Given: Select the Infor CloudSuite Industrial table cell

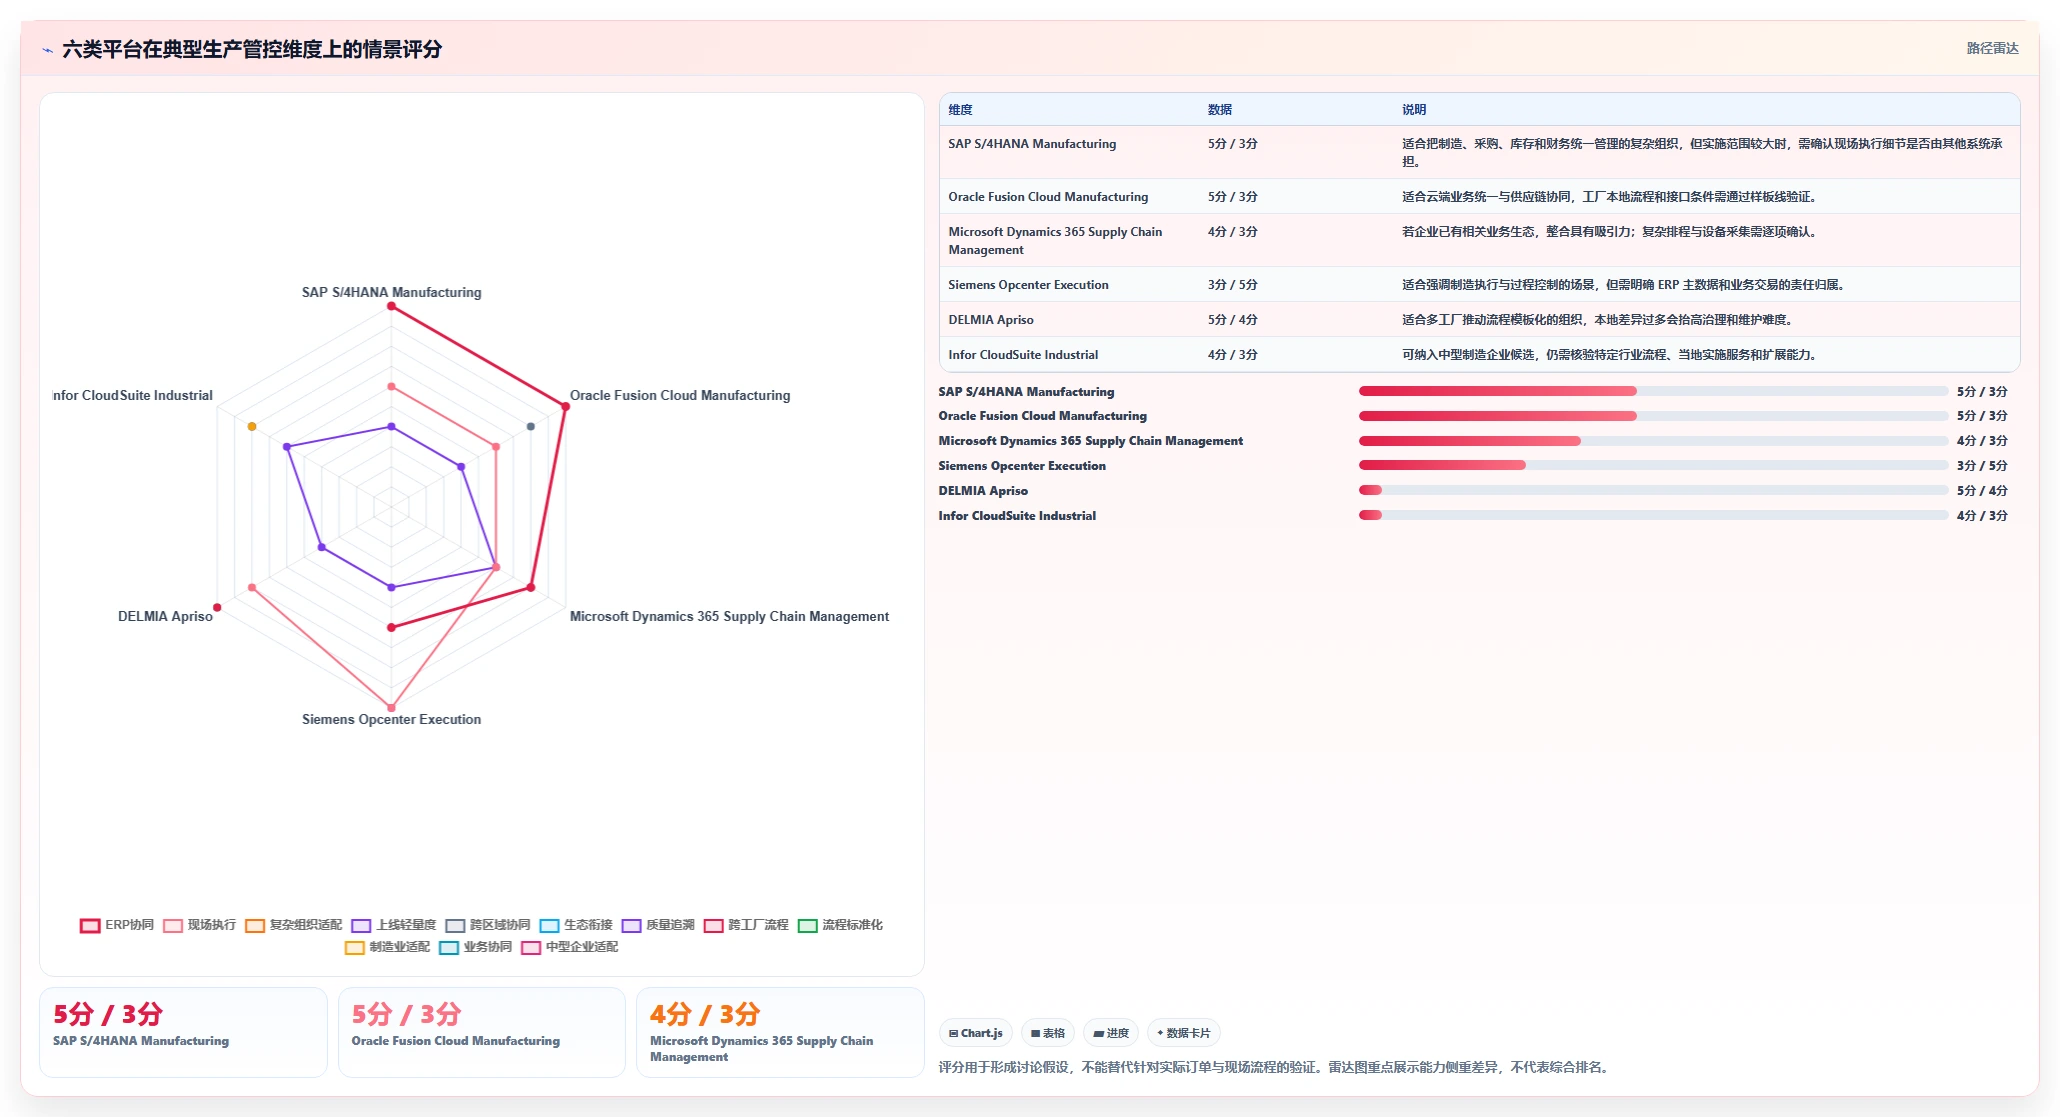Looking at the screenshot, I should (1023, 355).
